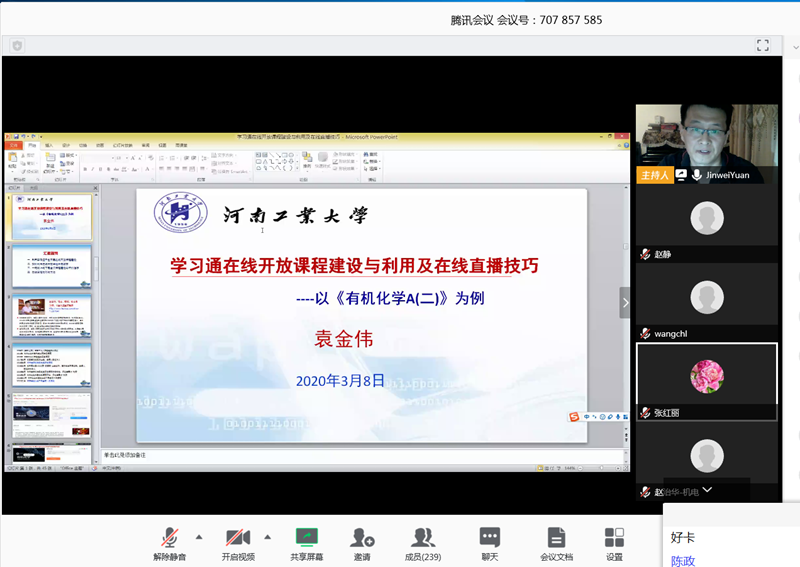Collapse the participant video sidebar arrow
The width and height of the screenshot is (800, 567).
pyautogui.click(x=626, y=302)
